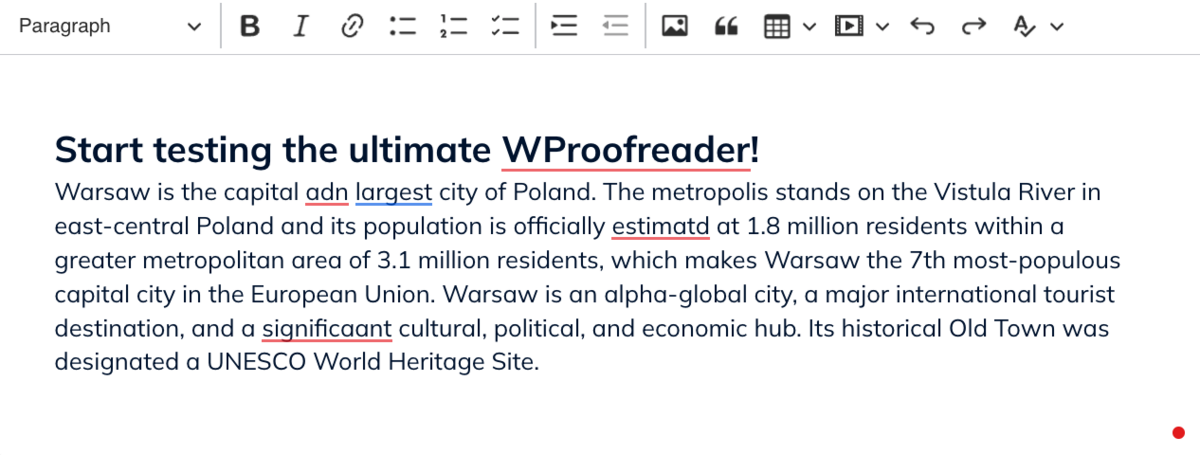Create a bulleted list
This screenshot has width=1200, height=455.
click(402, 27)
